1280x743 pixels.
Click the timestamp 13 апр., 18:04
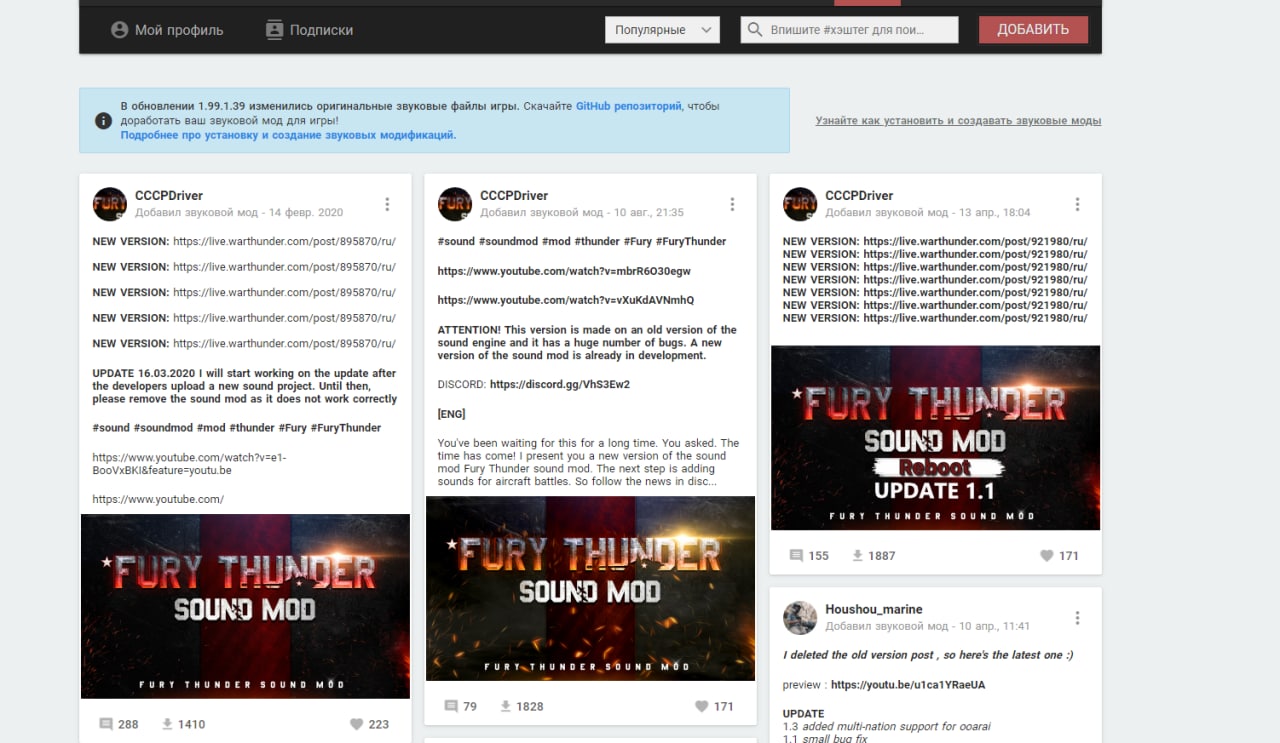[x=995, y=213]
